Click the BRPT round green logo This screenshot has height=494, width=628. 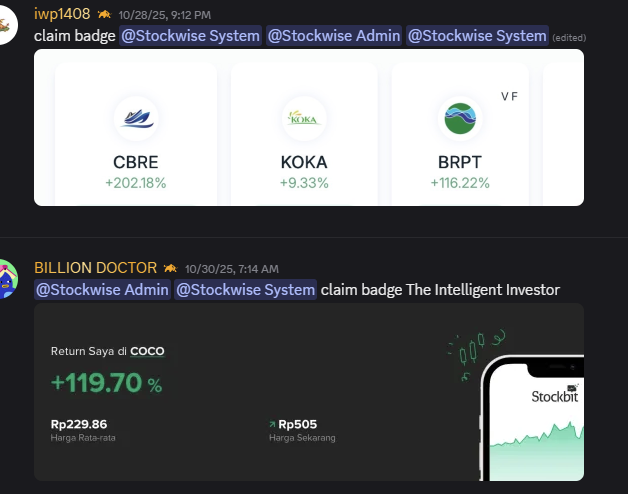pyautogui.click(x=462, y=119)
